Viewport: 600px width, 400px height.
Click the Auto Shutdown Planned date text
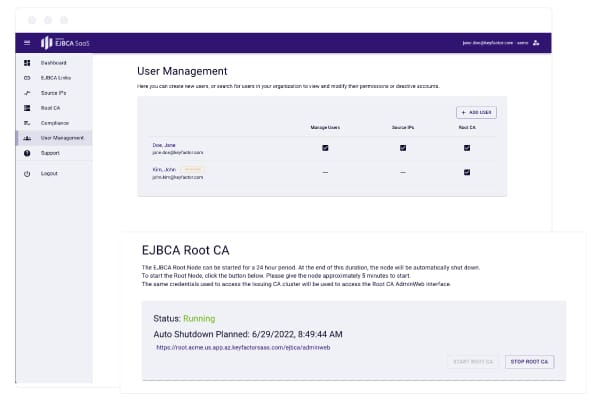248,334
